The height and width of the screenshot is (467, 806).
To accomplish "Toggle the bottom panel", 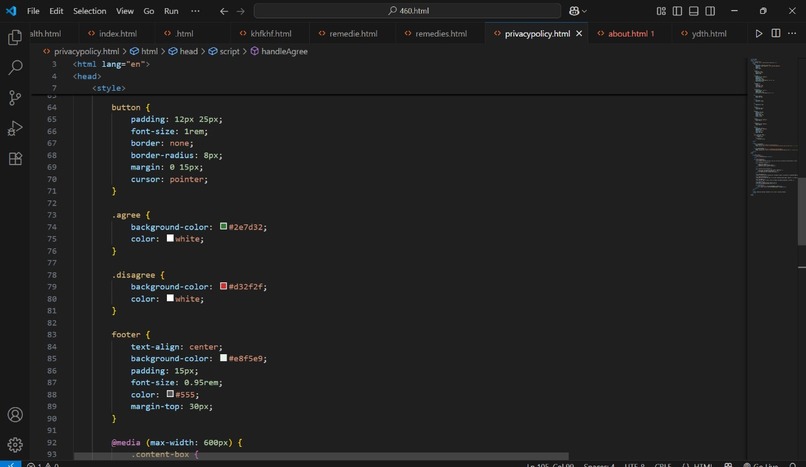I will click(x=693, y=11).
